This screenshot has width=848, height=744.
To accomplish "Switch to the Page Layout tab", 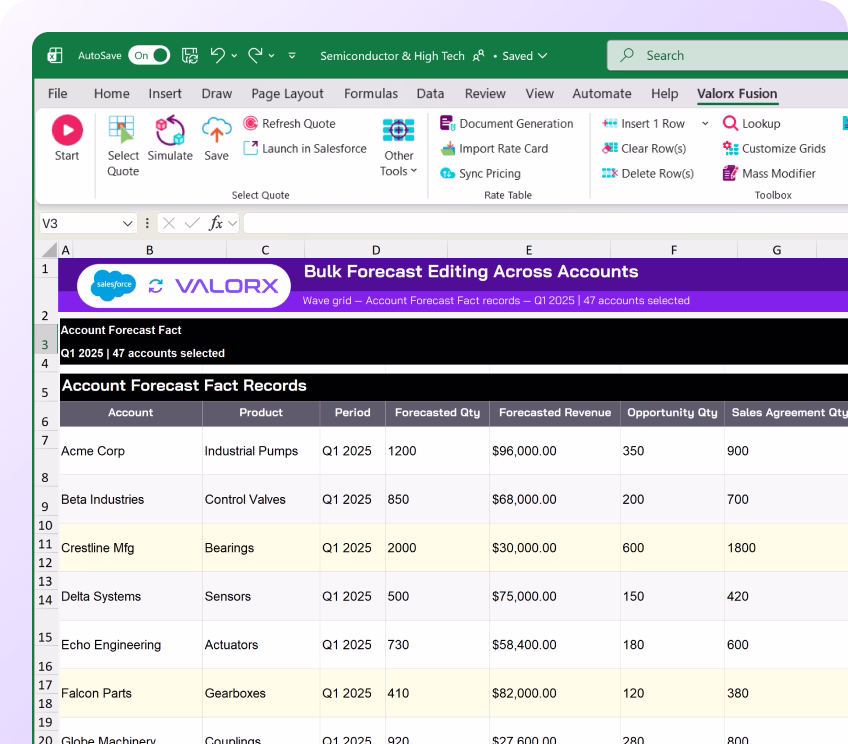I will tap(288, 94).
